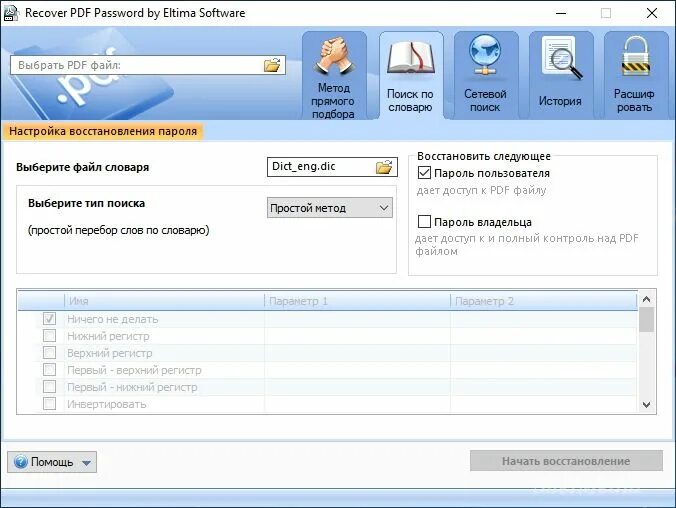
Task: Switch to the dictionary search tab
Action: point(411,76)
